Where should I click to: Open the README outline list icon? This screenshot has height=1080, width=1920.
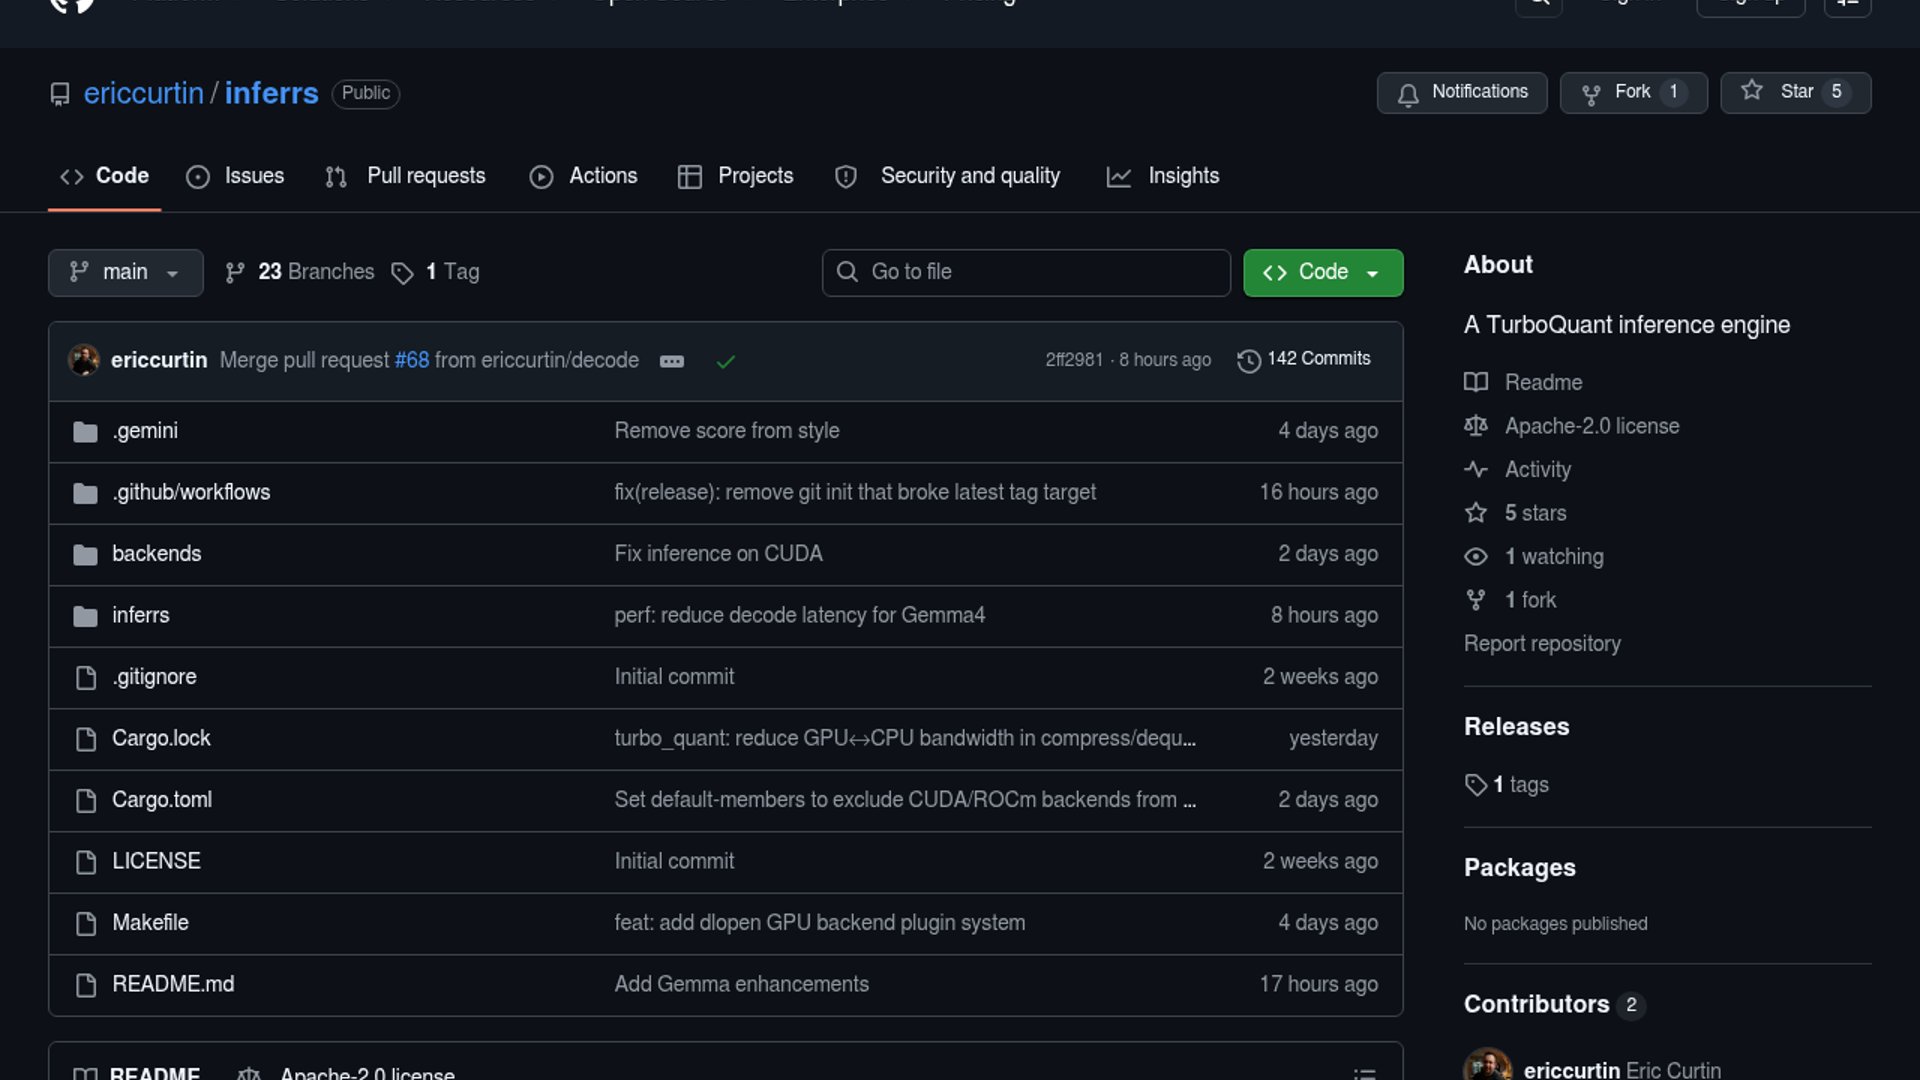click(x=1364, y=1073)
